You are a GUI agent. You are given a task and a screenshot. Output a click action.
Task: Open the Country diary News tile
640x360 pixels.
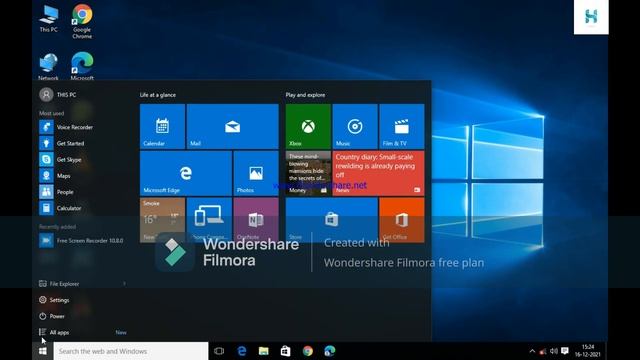(378, 173)
